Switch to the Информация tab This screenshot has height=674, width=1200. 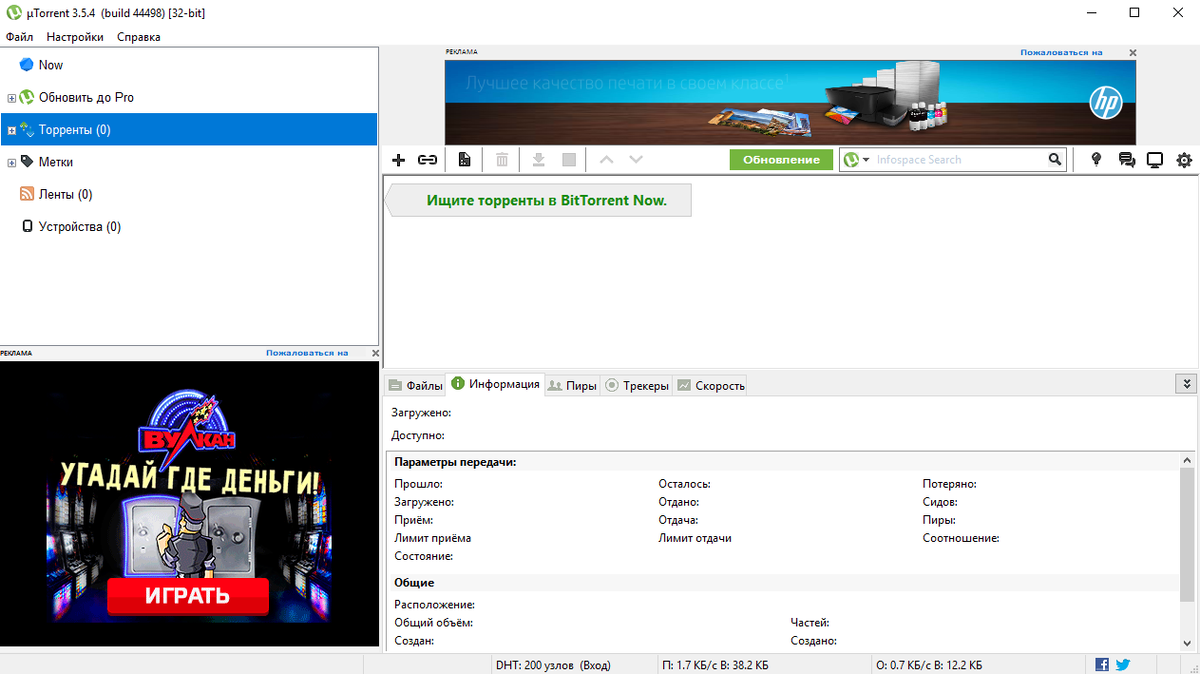coord(495,384)
